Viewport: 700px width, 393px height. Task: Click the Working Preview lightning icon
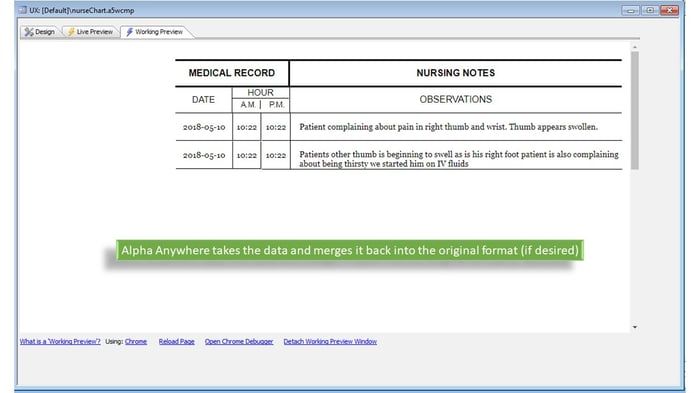click(x=129, y=32)
